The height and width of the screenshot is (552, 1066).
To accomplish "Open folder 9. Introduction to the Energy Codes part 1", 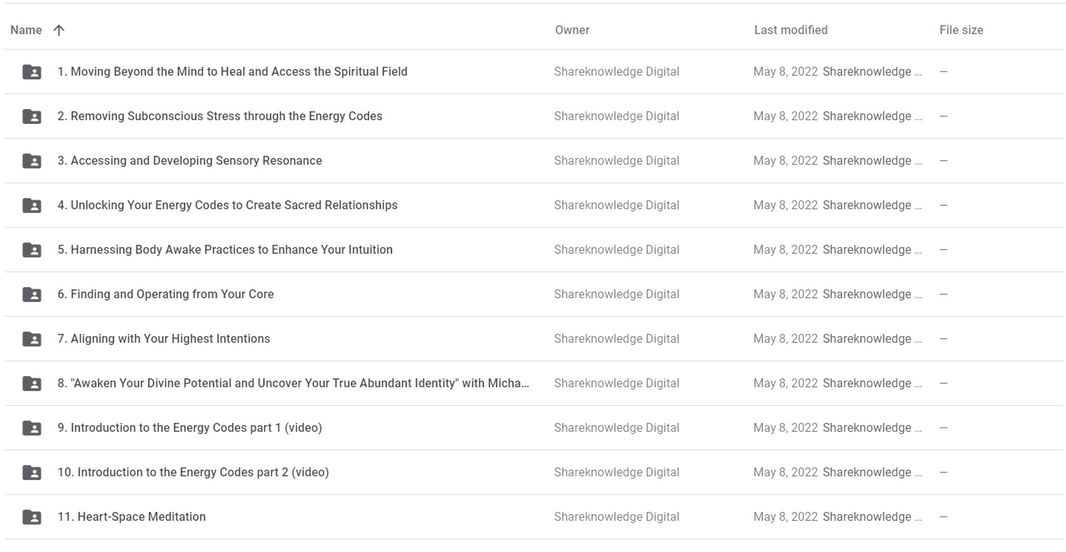I will [x=189, y=428].
